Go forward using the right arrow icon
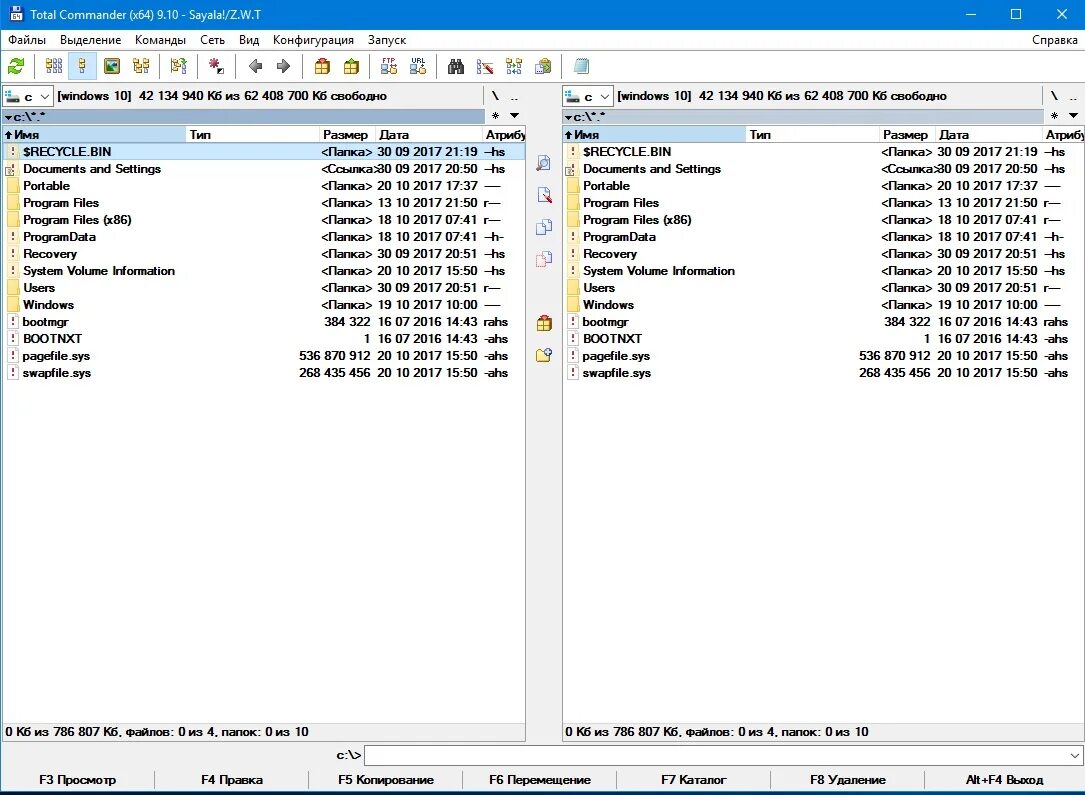1085x795 pixels. tap(283, 66)
